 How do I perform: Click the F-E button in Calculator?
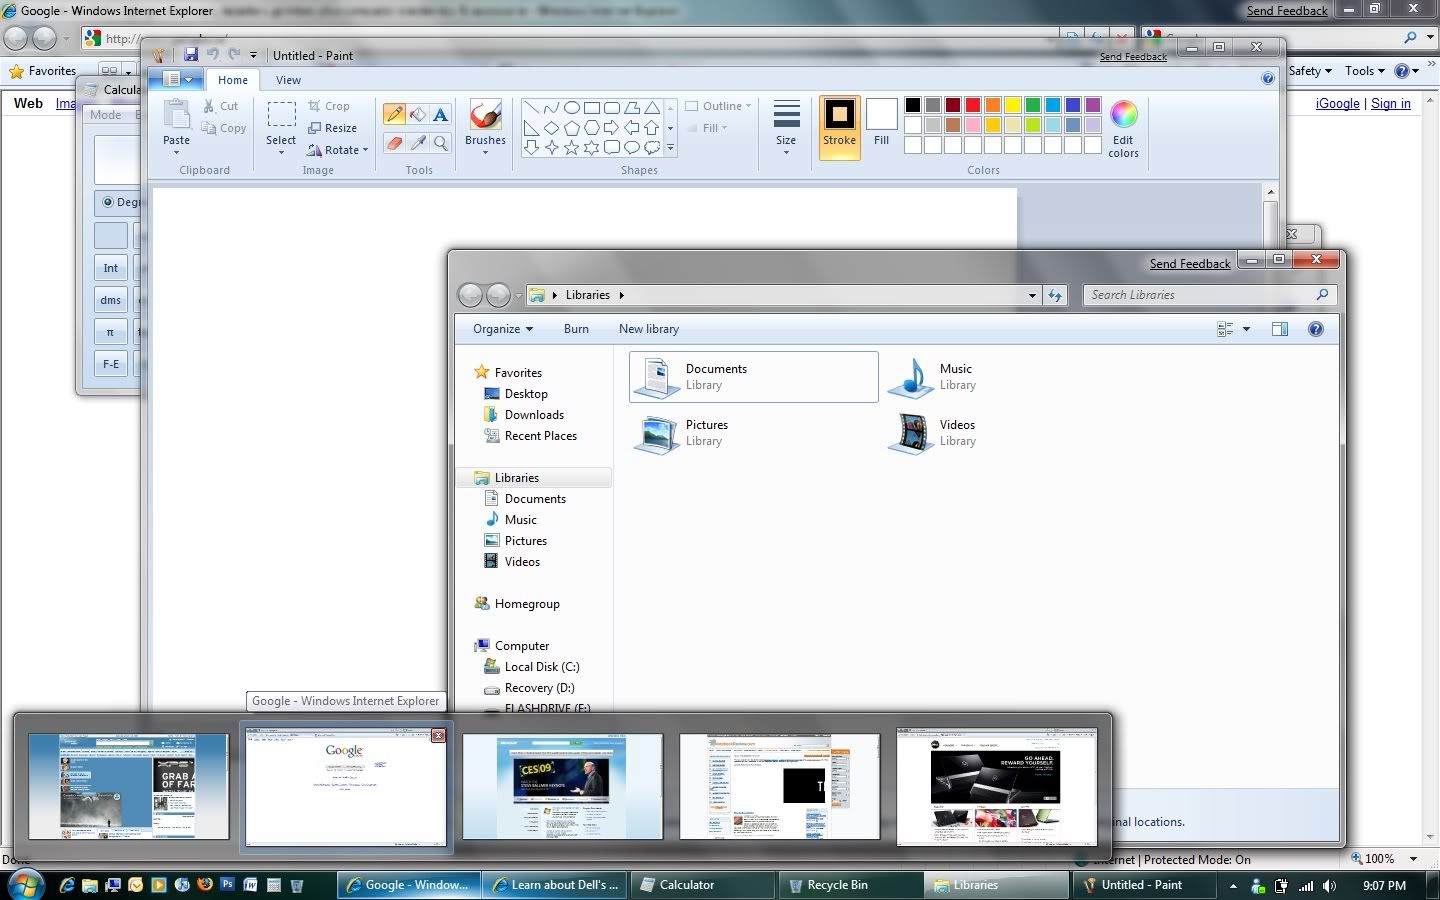click(110, 364)
